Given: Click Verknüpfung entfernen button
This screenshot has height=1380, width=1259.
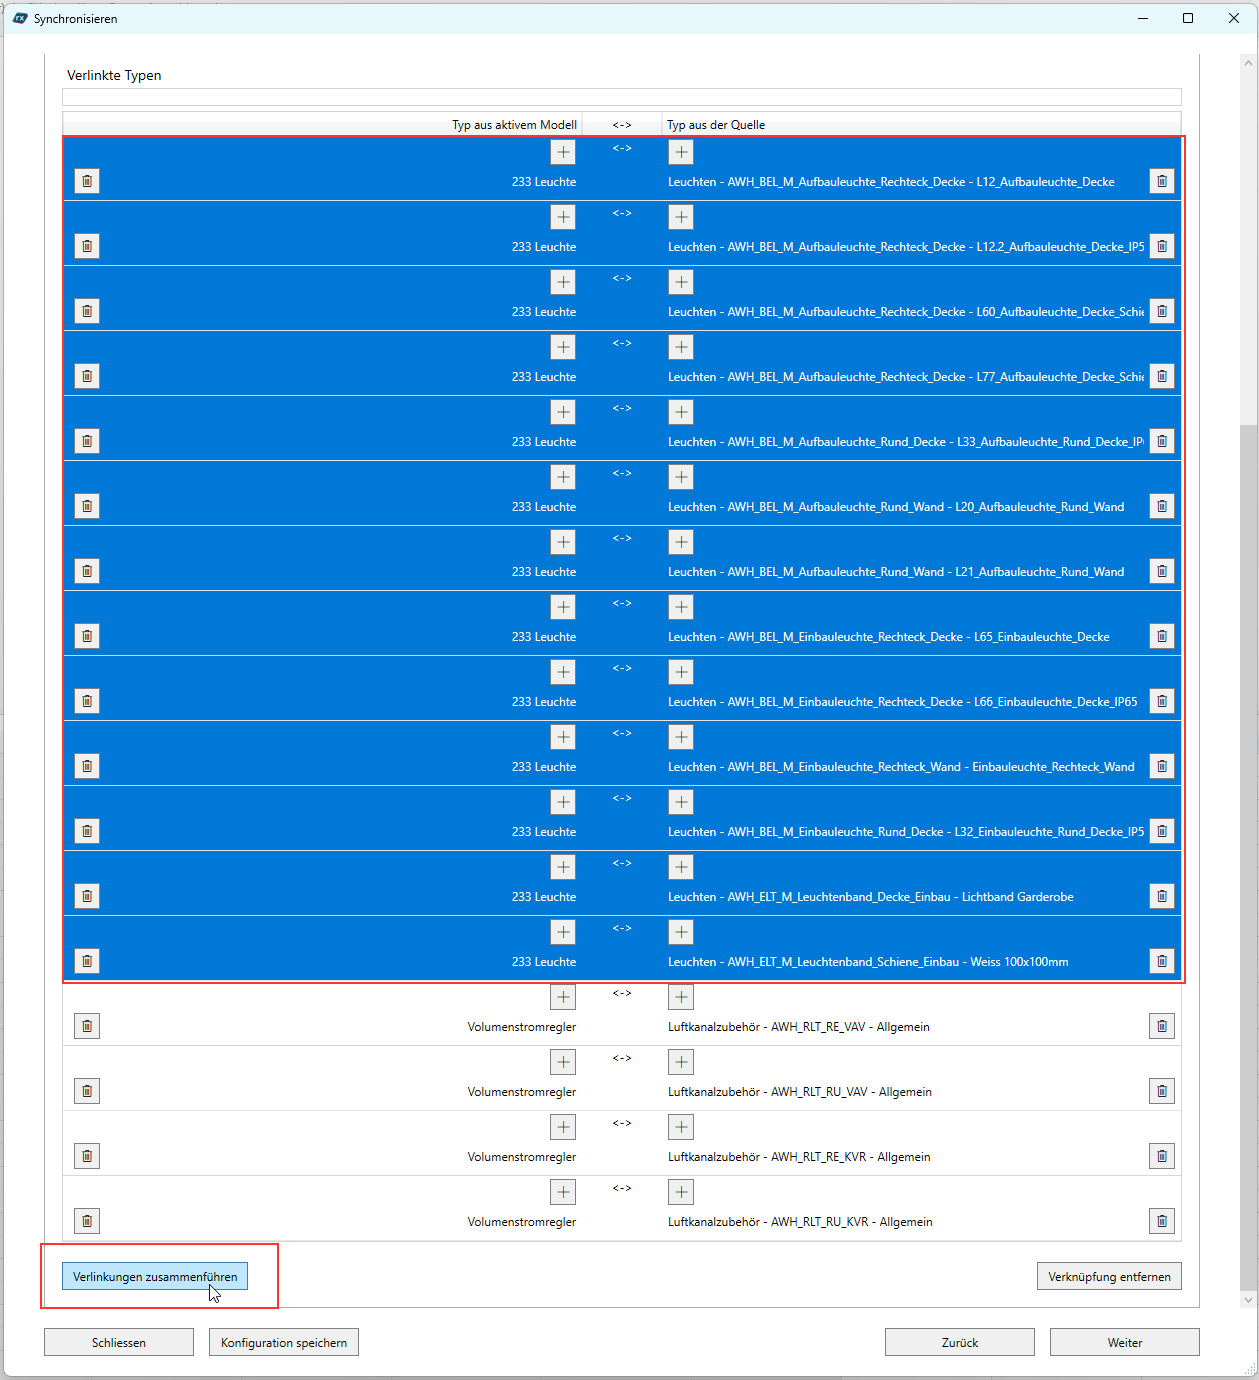Looking at the screenshot, I should 1109,1277.
